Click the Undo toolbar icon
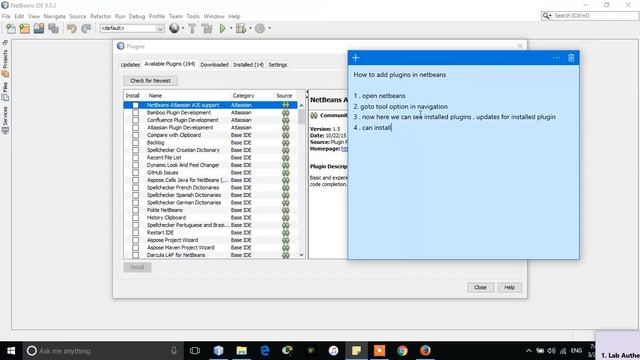Viewport: 640px width, 360px height. click(x=72, y=29)
